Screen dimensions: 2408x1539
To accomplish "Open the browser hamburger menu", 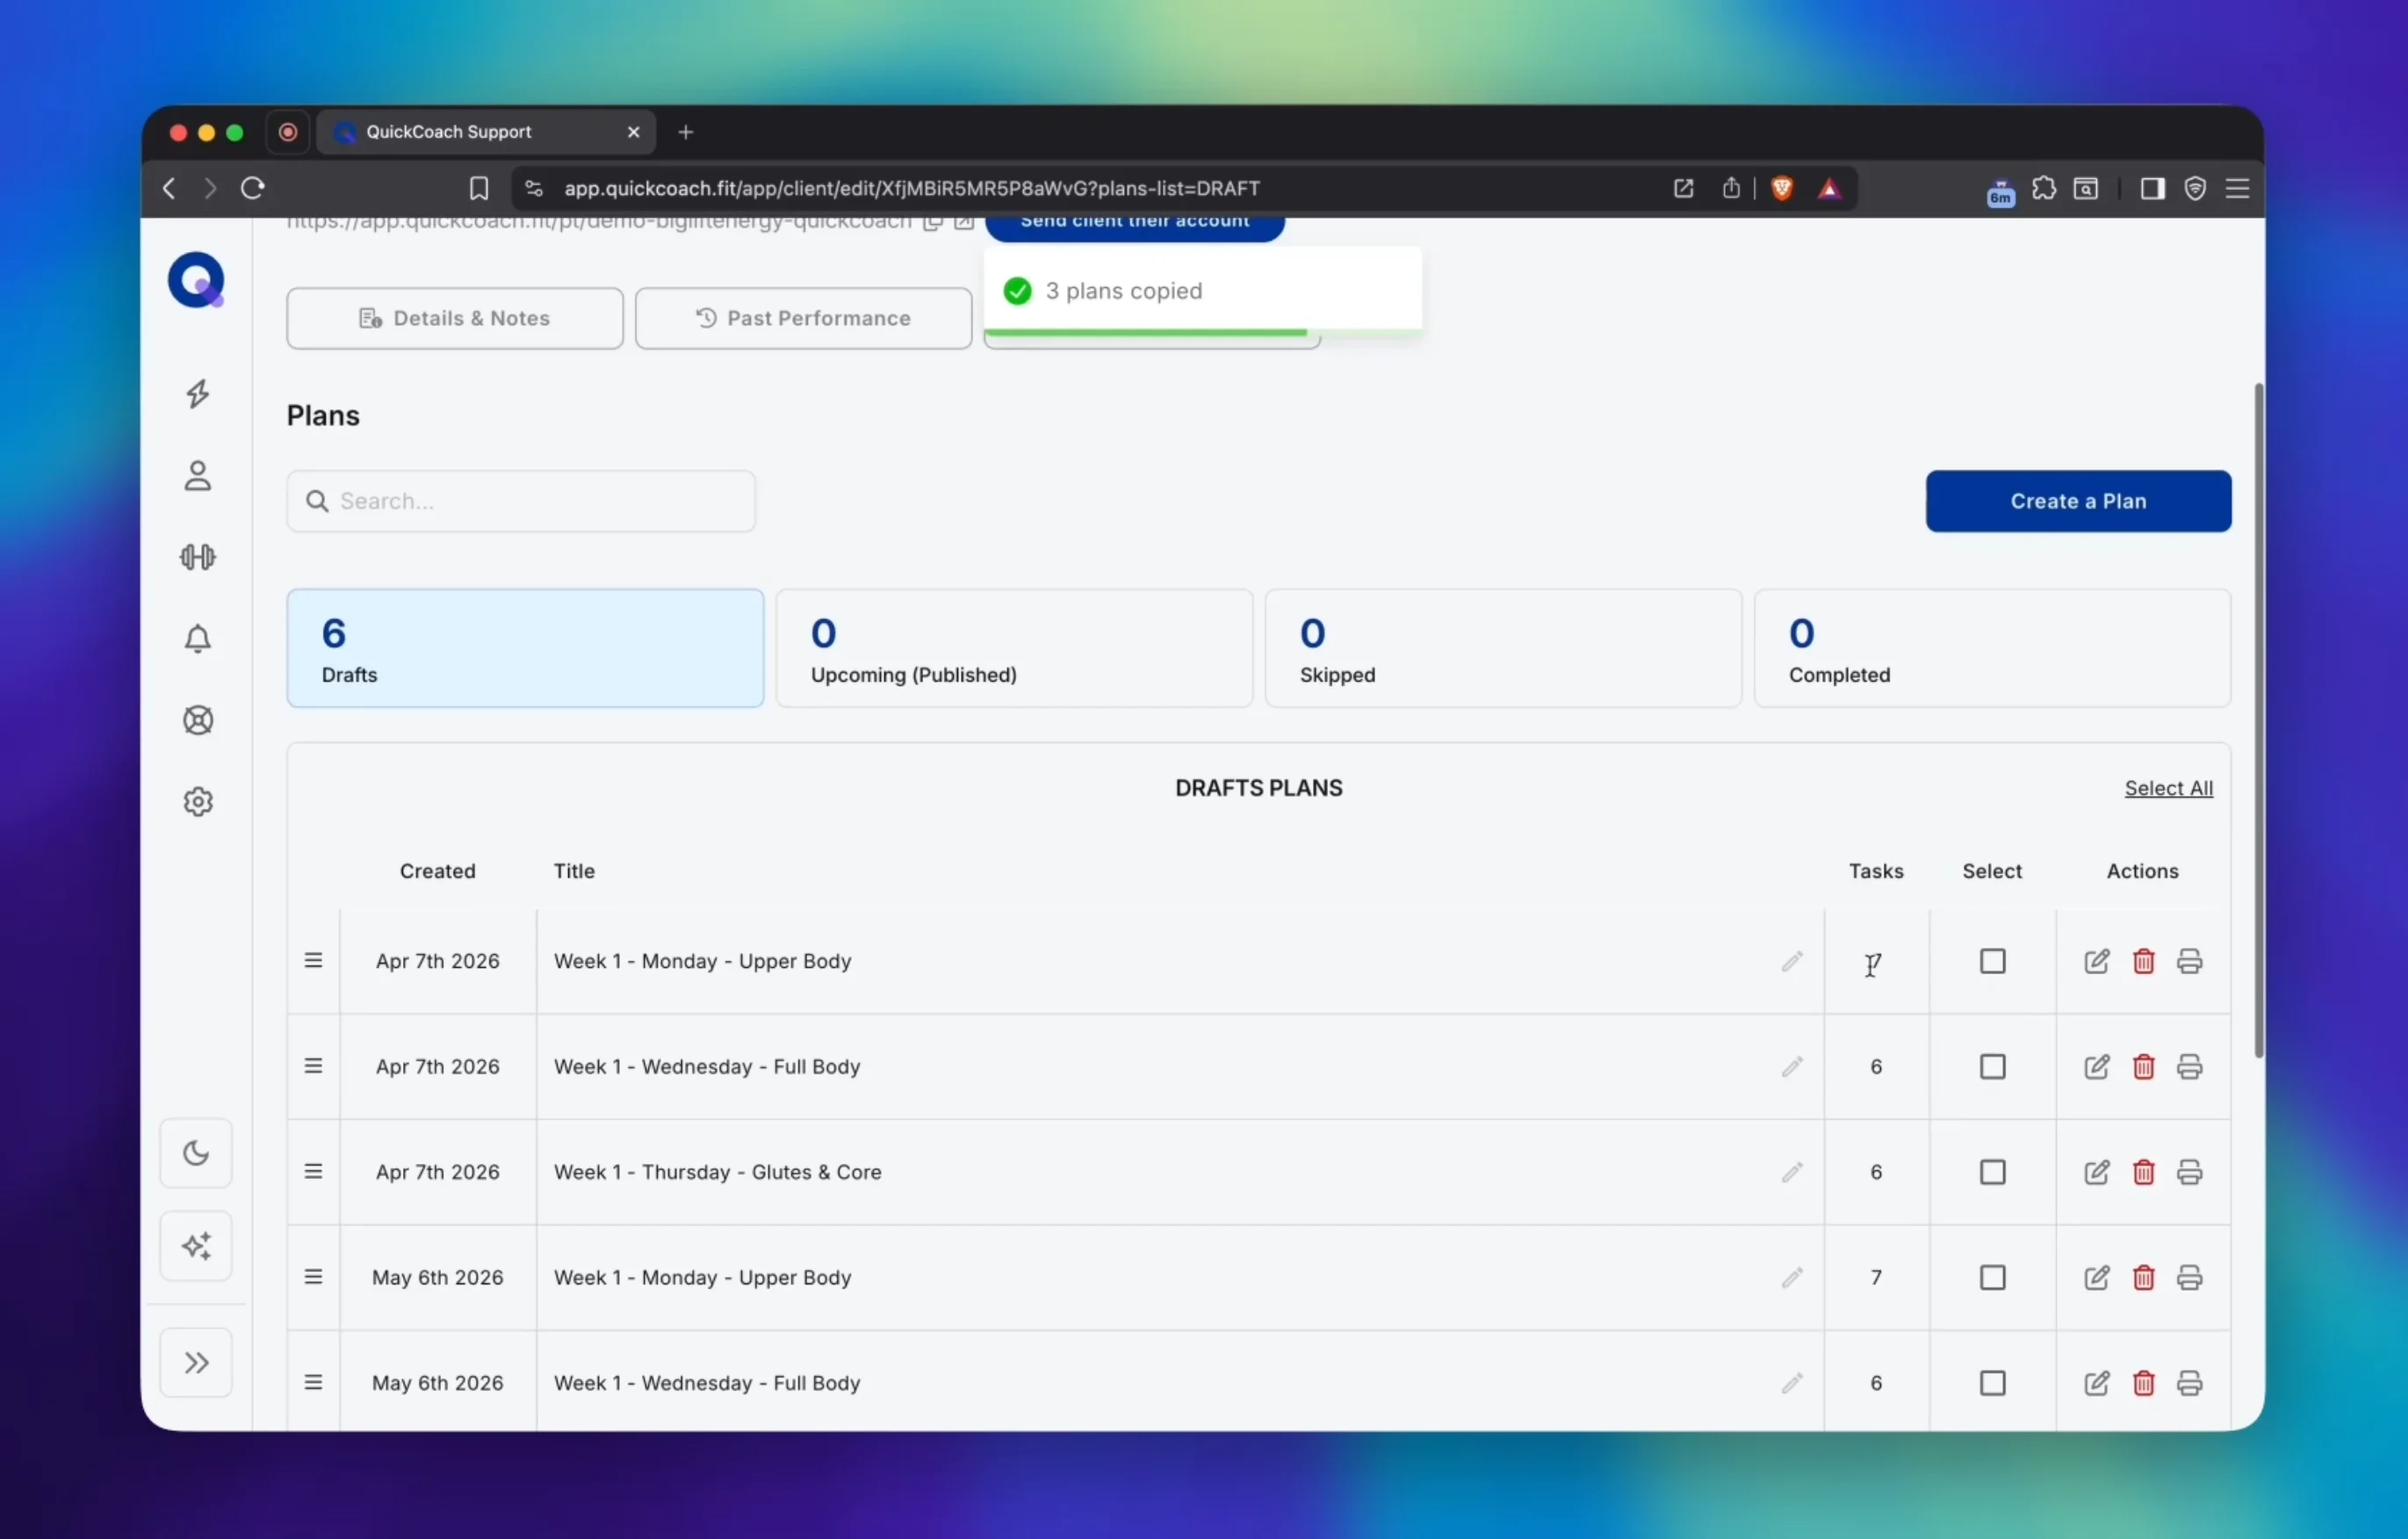I will tap(2237, 188).
